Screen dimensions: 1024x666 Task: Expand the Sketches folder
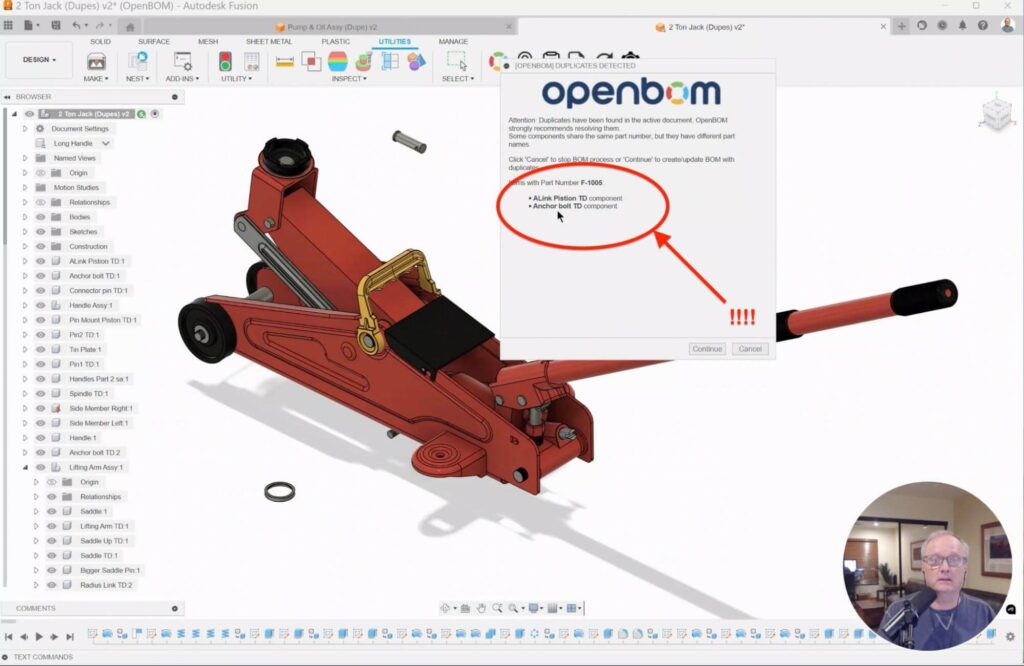pyautogui.click(x=25, y=232)
